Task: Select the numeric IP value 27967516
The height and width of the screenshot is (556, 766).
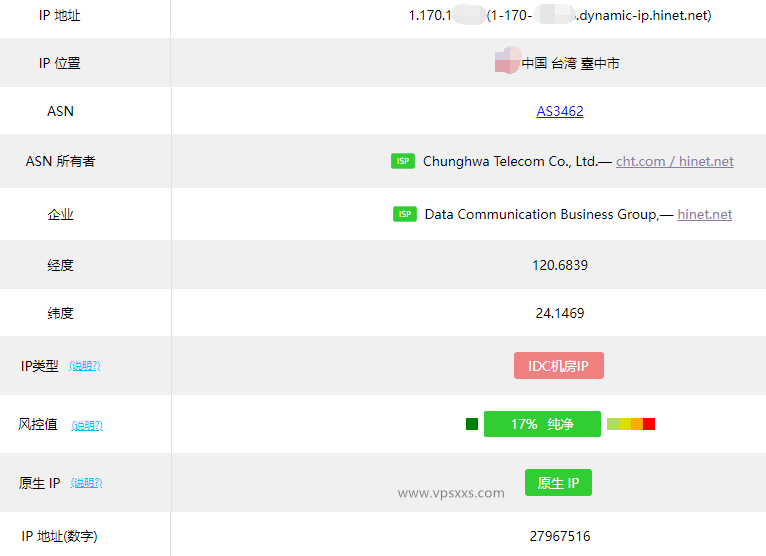Action: coord(560,536)
